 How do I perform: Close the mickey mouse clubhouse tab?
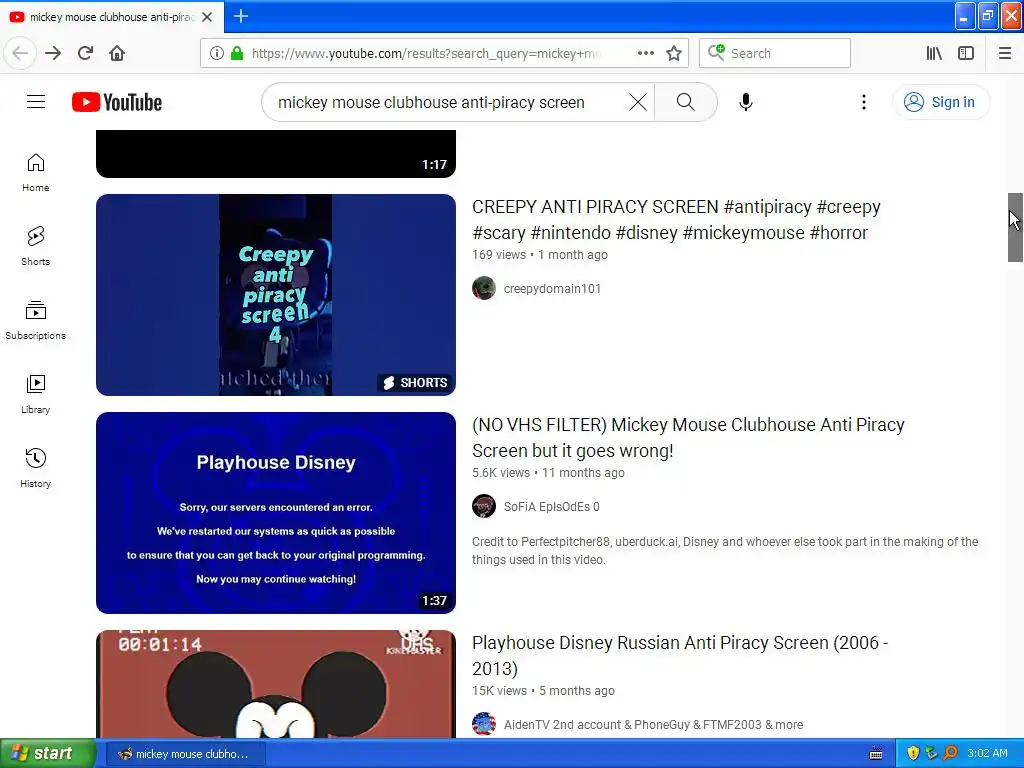pyautogui.click(x=207, y=17)
